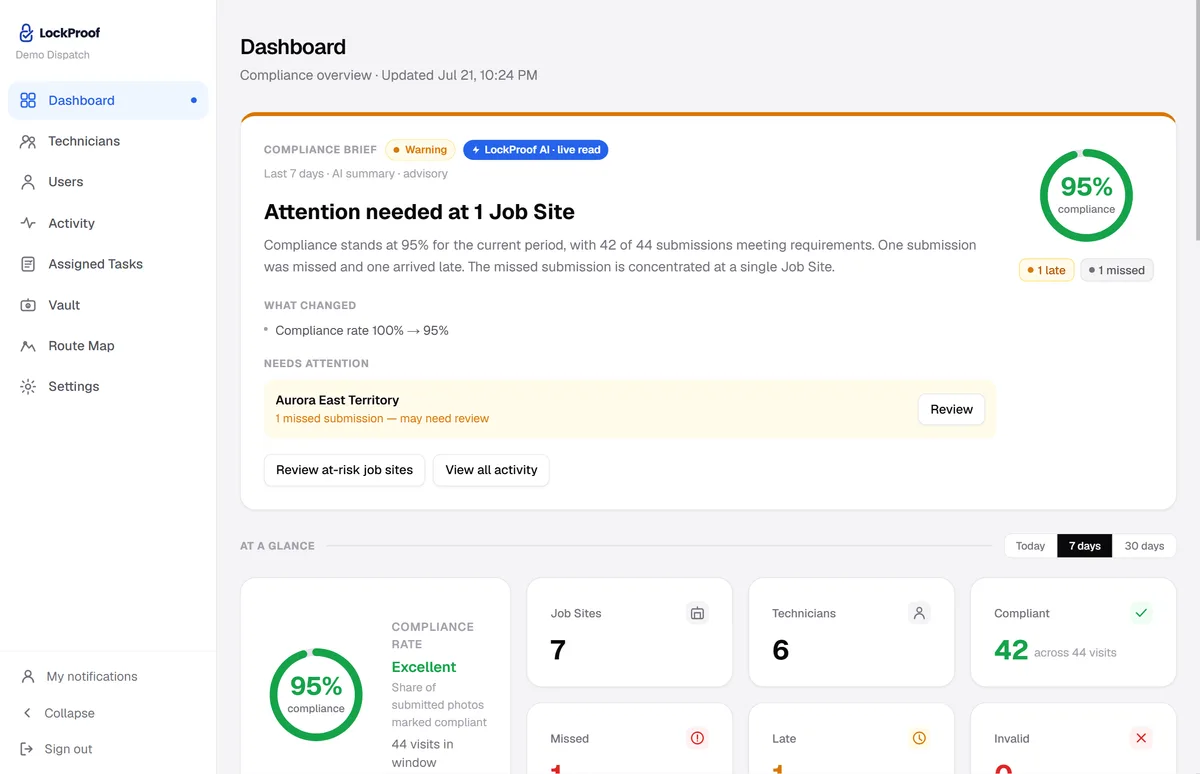Click the LockProof AI live read badge
1200x774 pixels.
[x=536, y=150]
